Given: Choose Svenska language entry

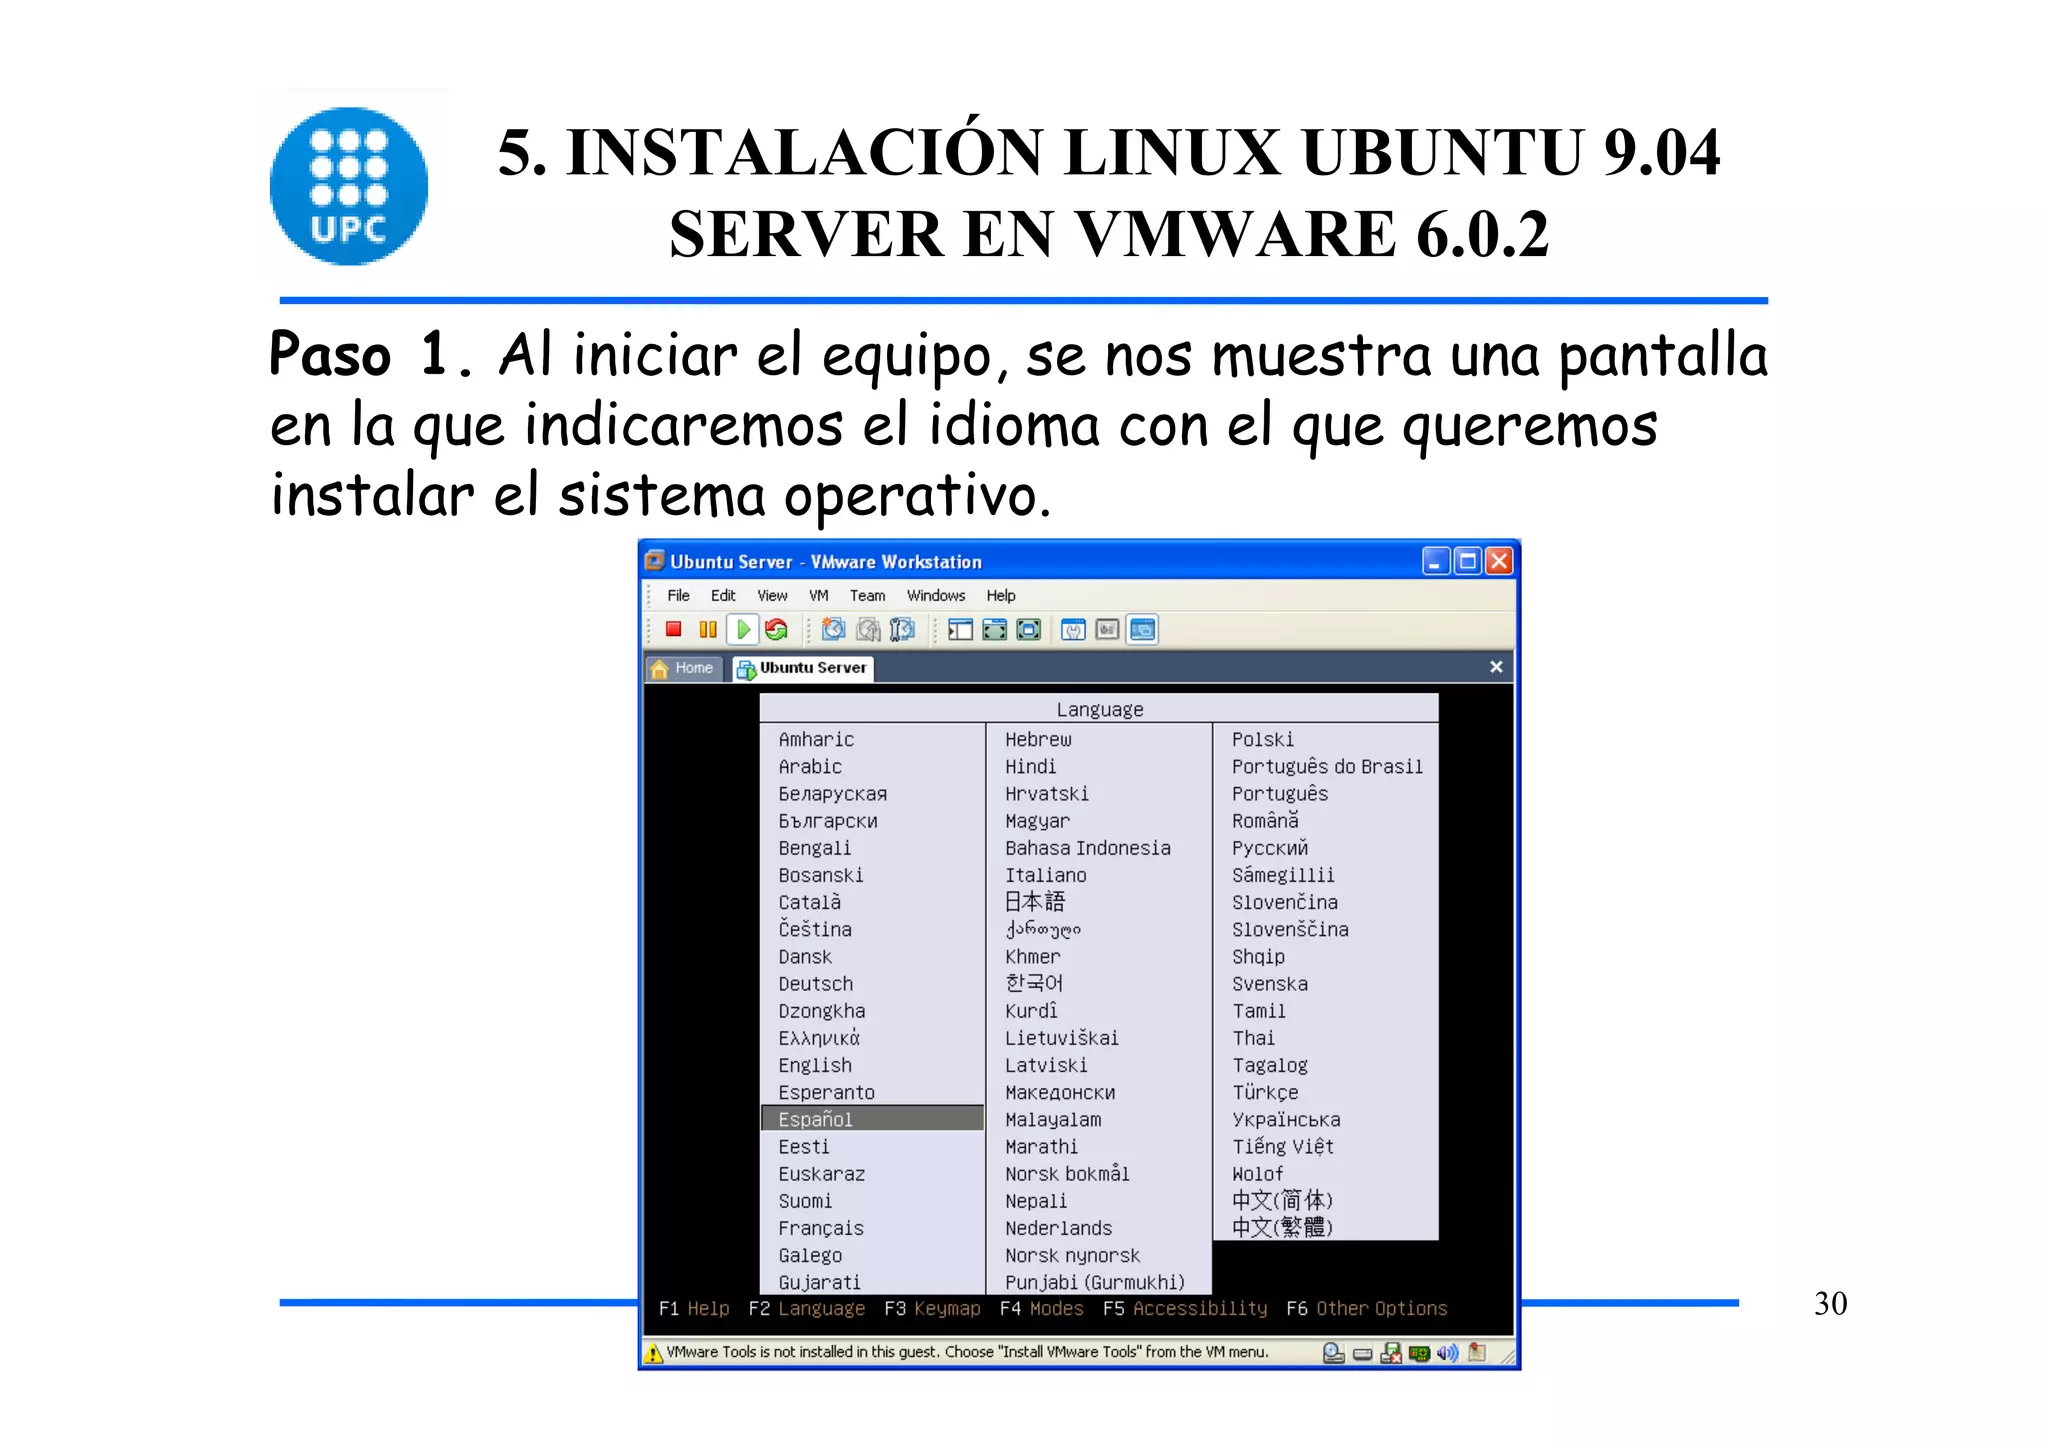Looking at the screenshot, I should click(x=1270, y=984).
